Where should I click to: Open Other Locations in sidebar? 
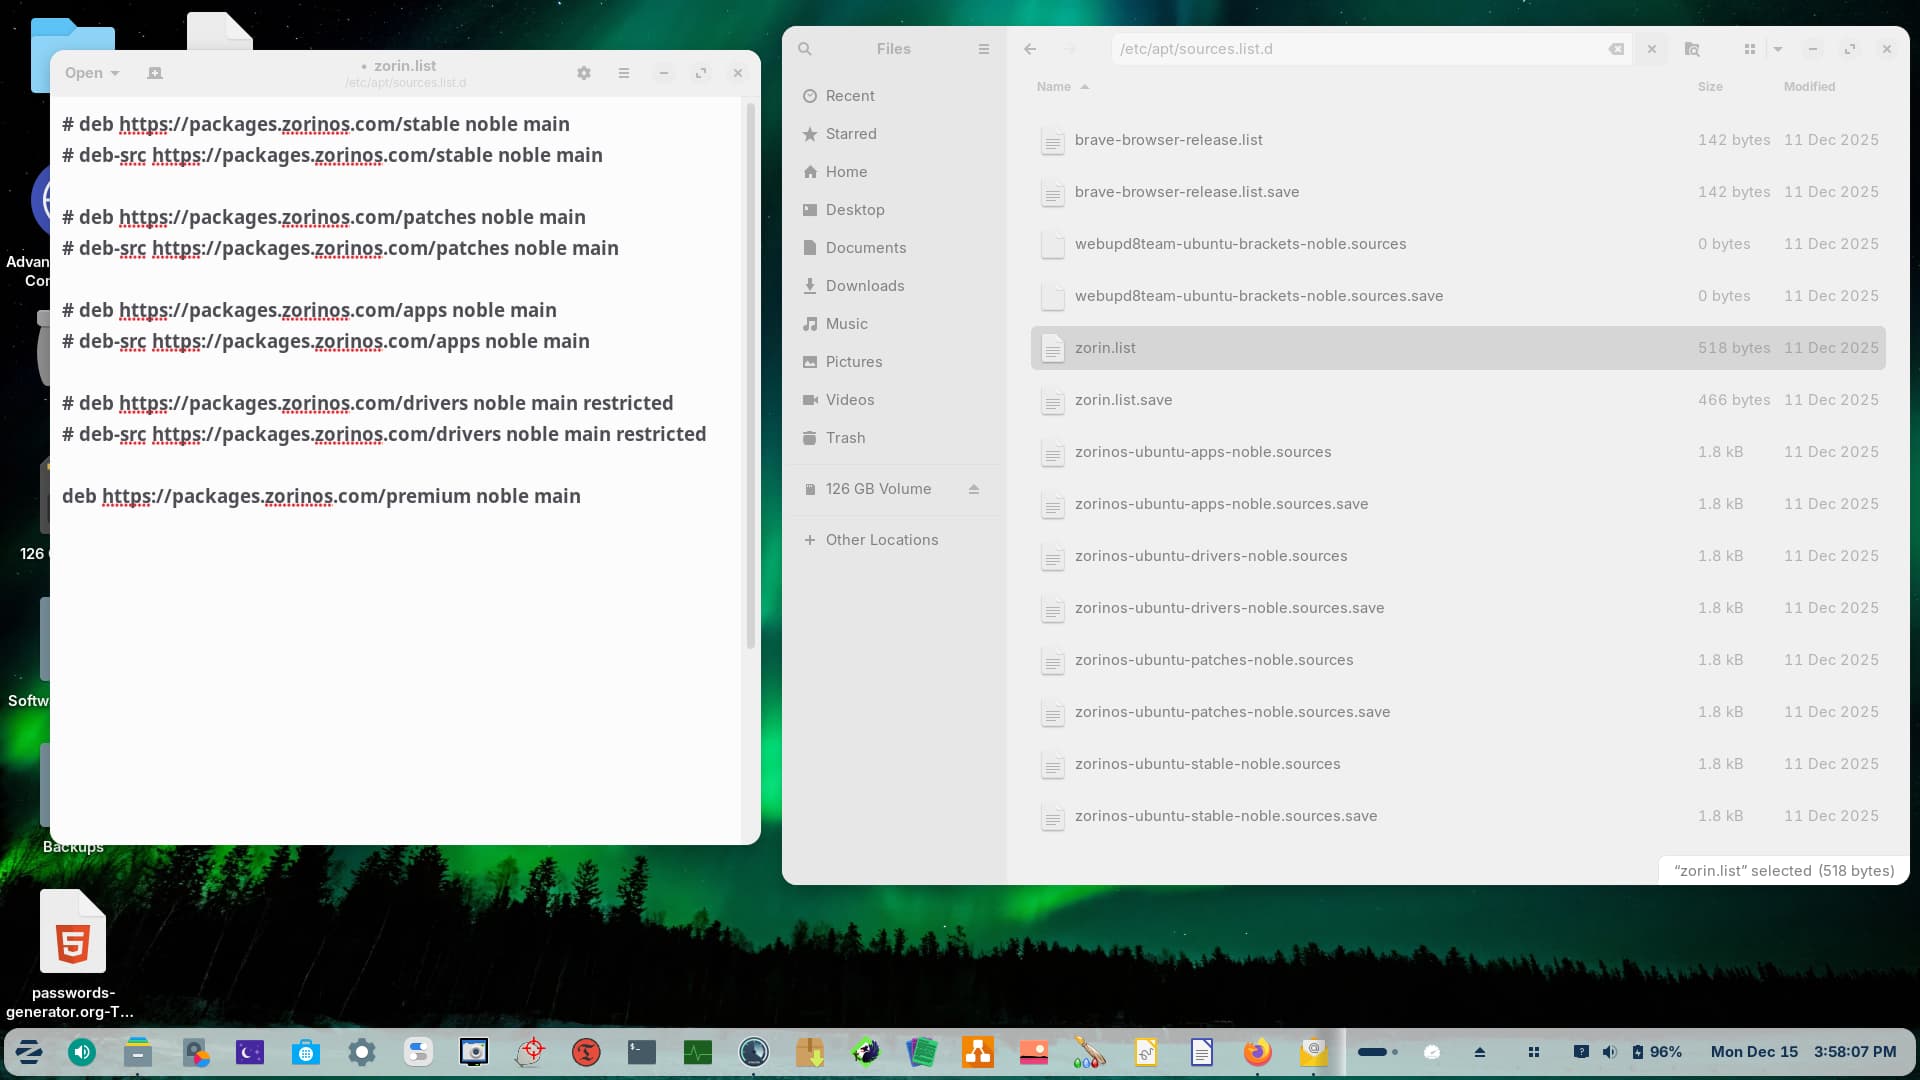(881, 540)
